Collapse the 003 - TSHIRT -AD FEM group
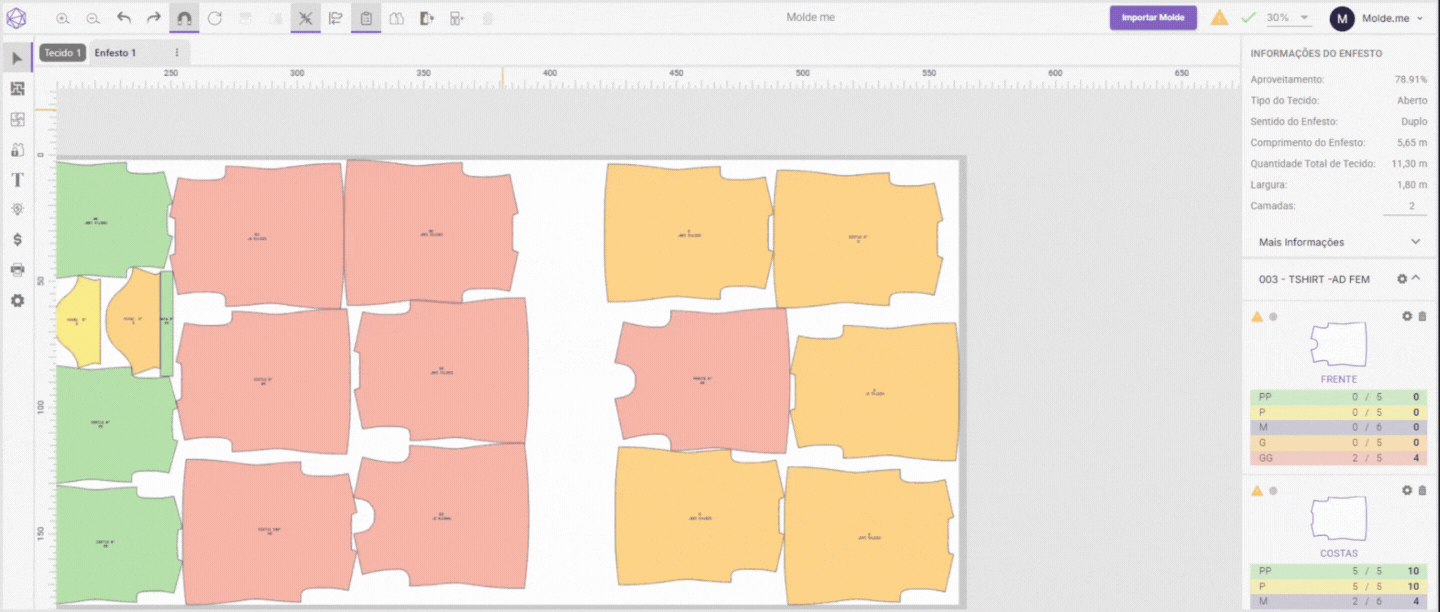1440x612 pixels. point(1416,279)
